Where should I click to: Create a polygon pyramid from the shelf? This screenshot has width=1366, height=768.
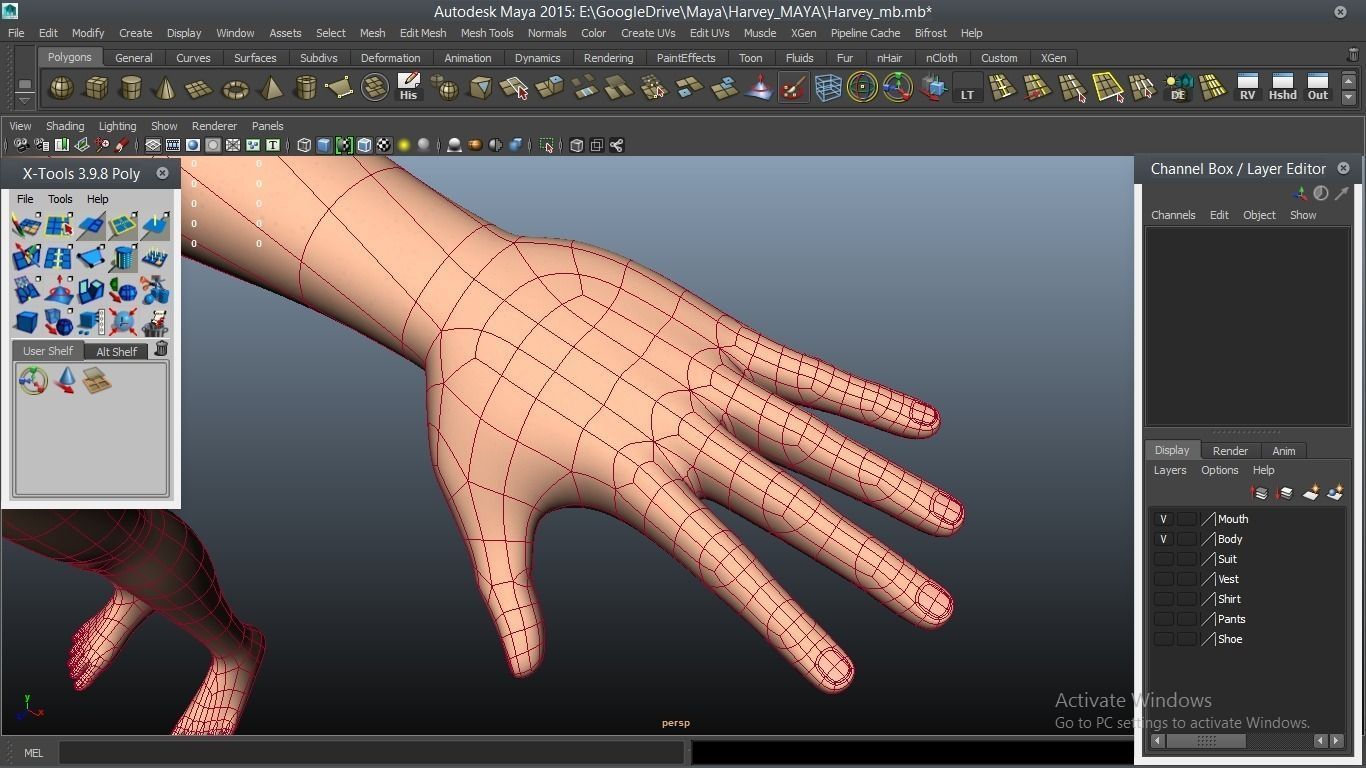click(x=270, y=88)
